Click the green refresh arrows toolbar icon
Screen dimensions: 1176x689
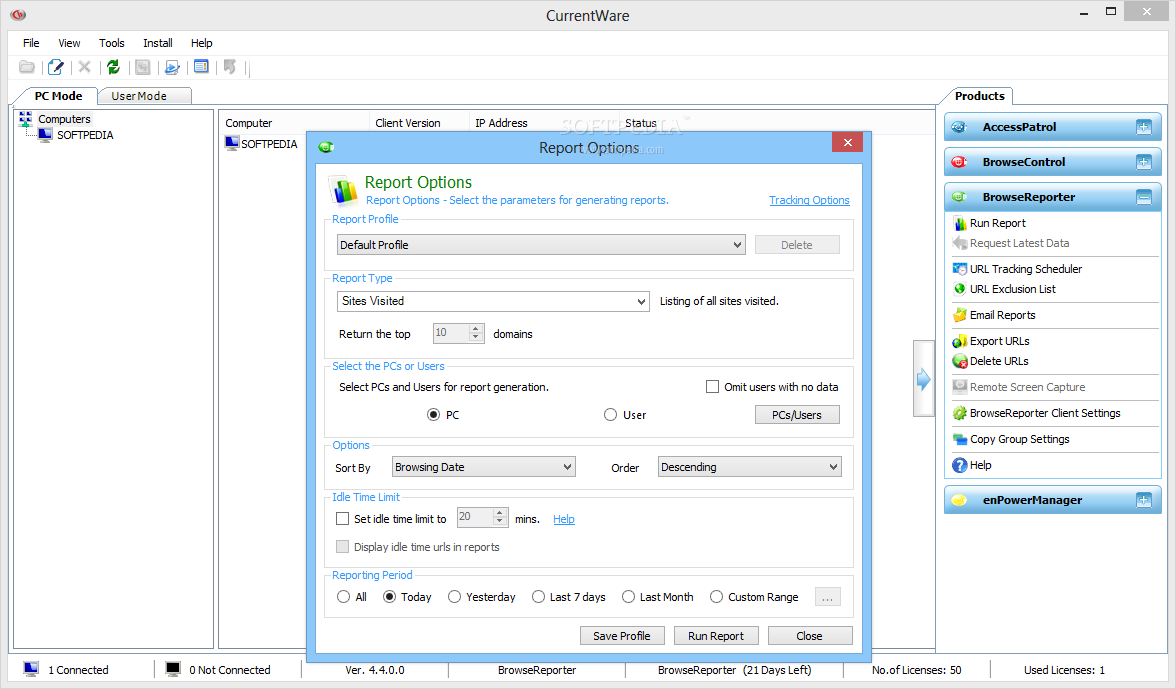[x=113, y=67]
